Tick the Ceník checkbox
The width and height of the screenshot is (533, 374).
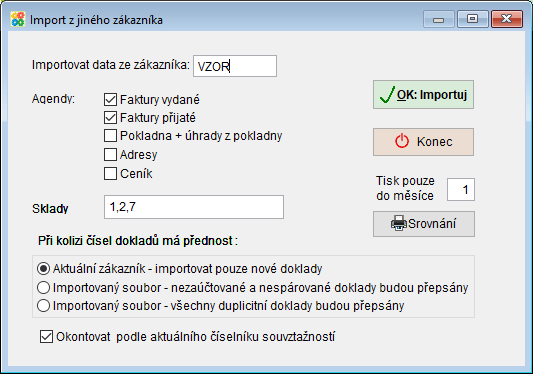110,173
